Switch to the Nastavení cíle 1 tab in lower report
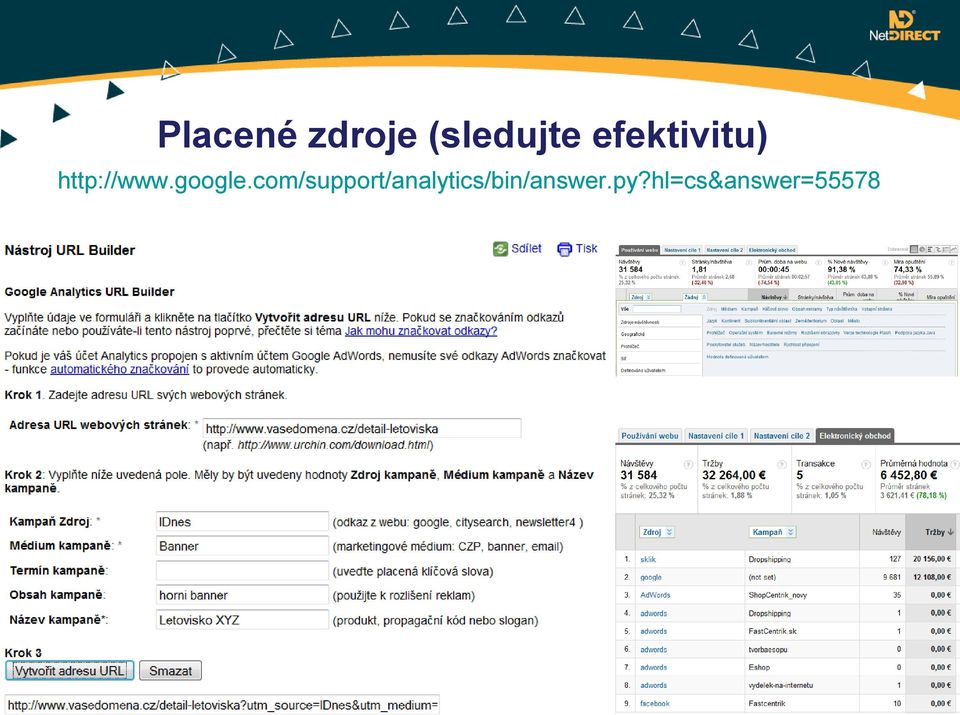Image resolution: width=960 pixels, height=715 pixels. click(x=716, y=436)
